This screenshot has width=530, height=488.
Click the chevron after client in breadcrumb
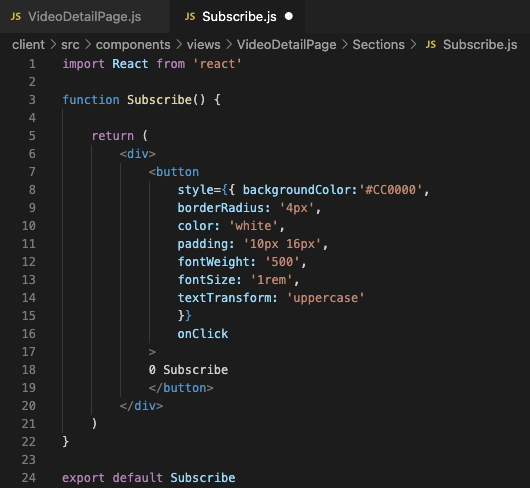click(x=53, y=45)
